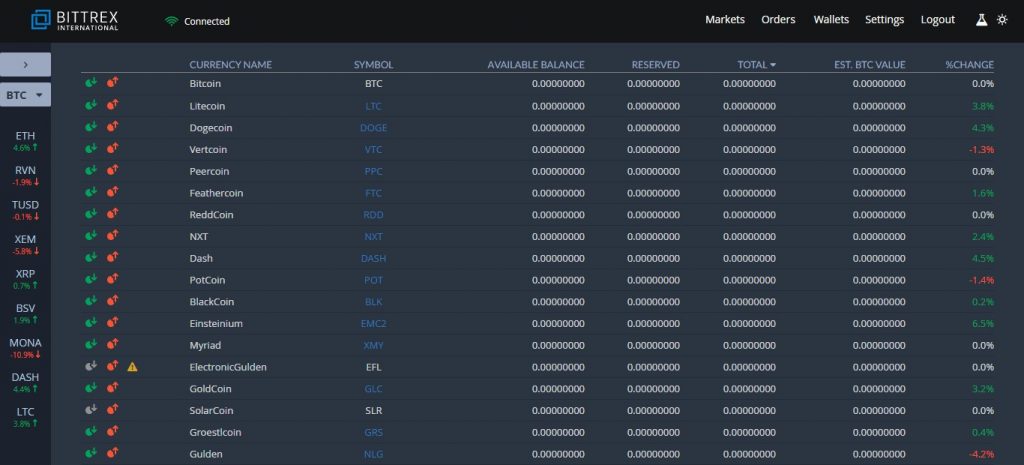The width and height of the screenshot is (1024, 465).
Task: Sort by SYMBOL column header
Action: tap(374, 65)
